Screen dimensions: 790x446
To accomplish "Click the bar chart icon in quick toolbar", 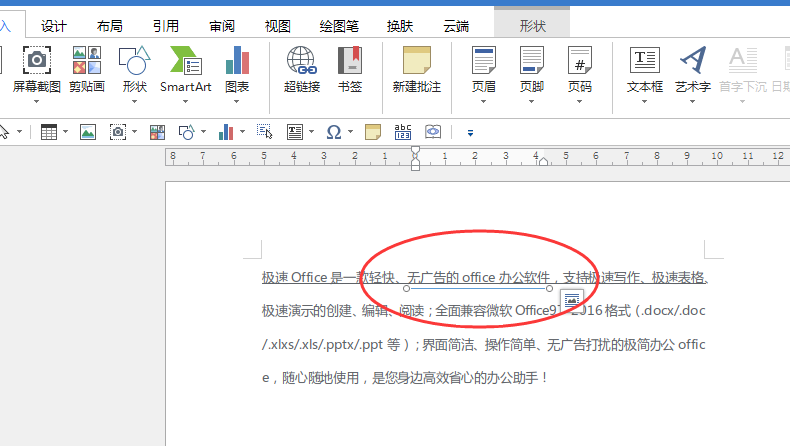I will coord(226,132).
